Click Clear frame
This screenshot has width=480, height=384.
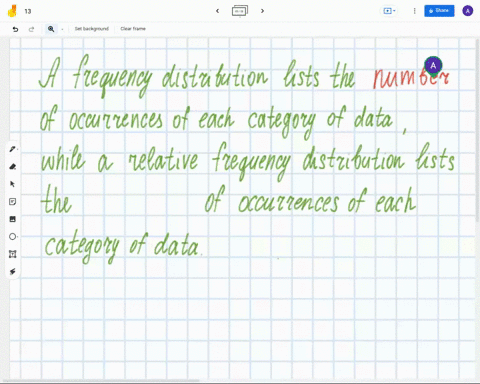[x=133, y=29]
